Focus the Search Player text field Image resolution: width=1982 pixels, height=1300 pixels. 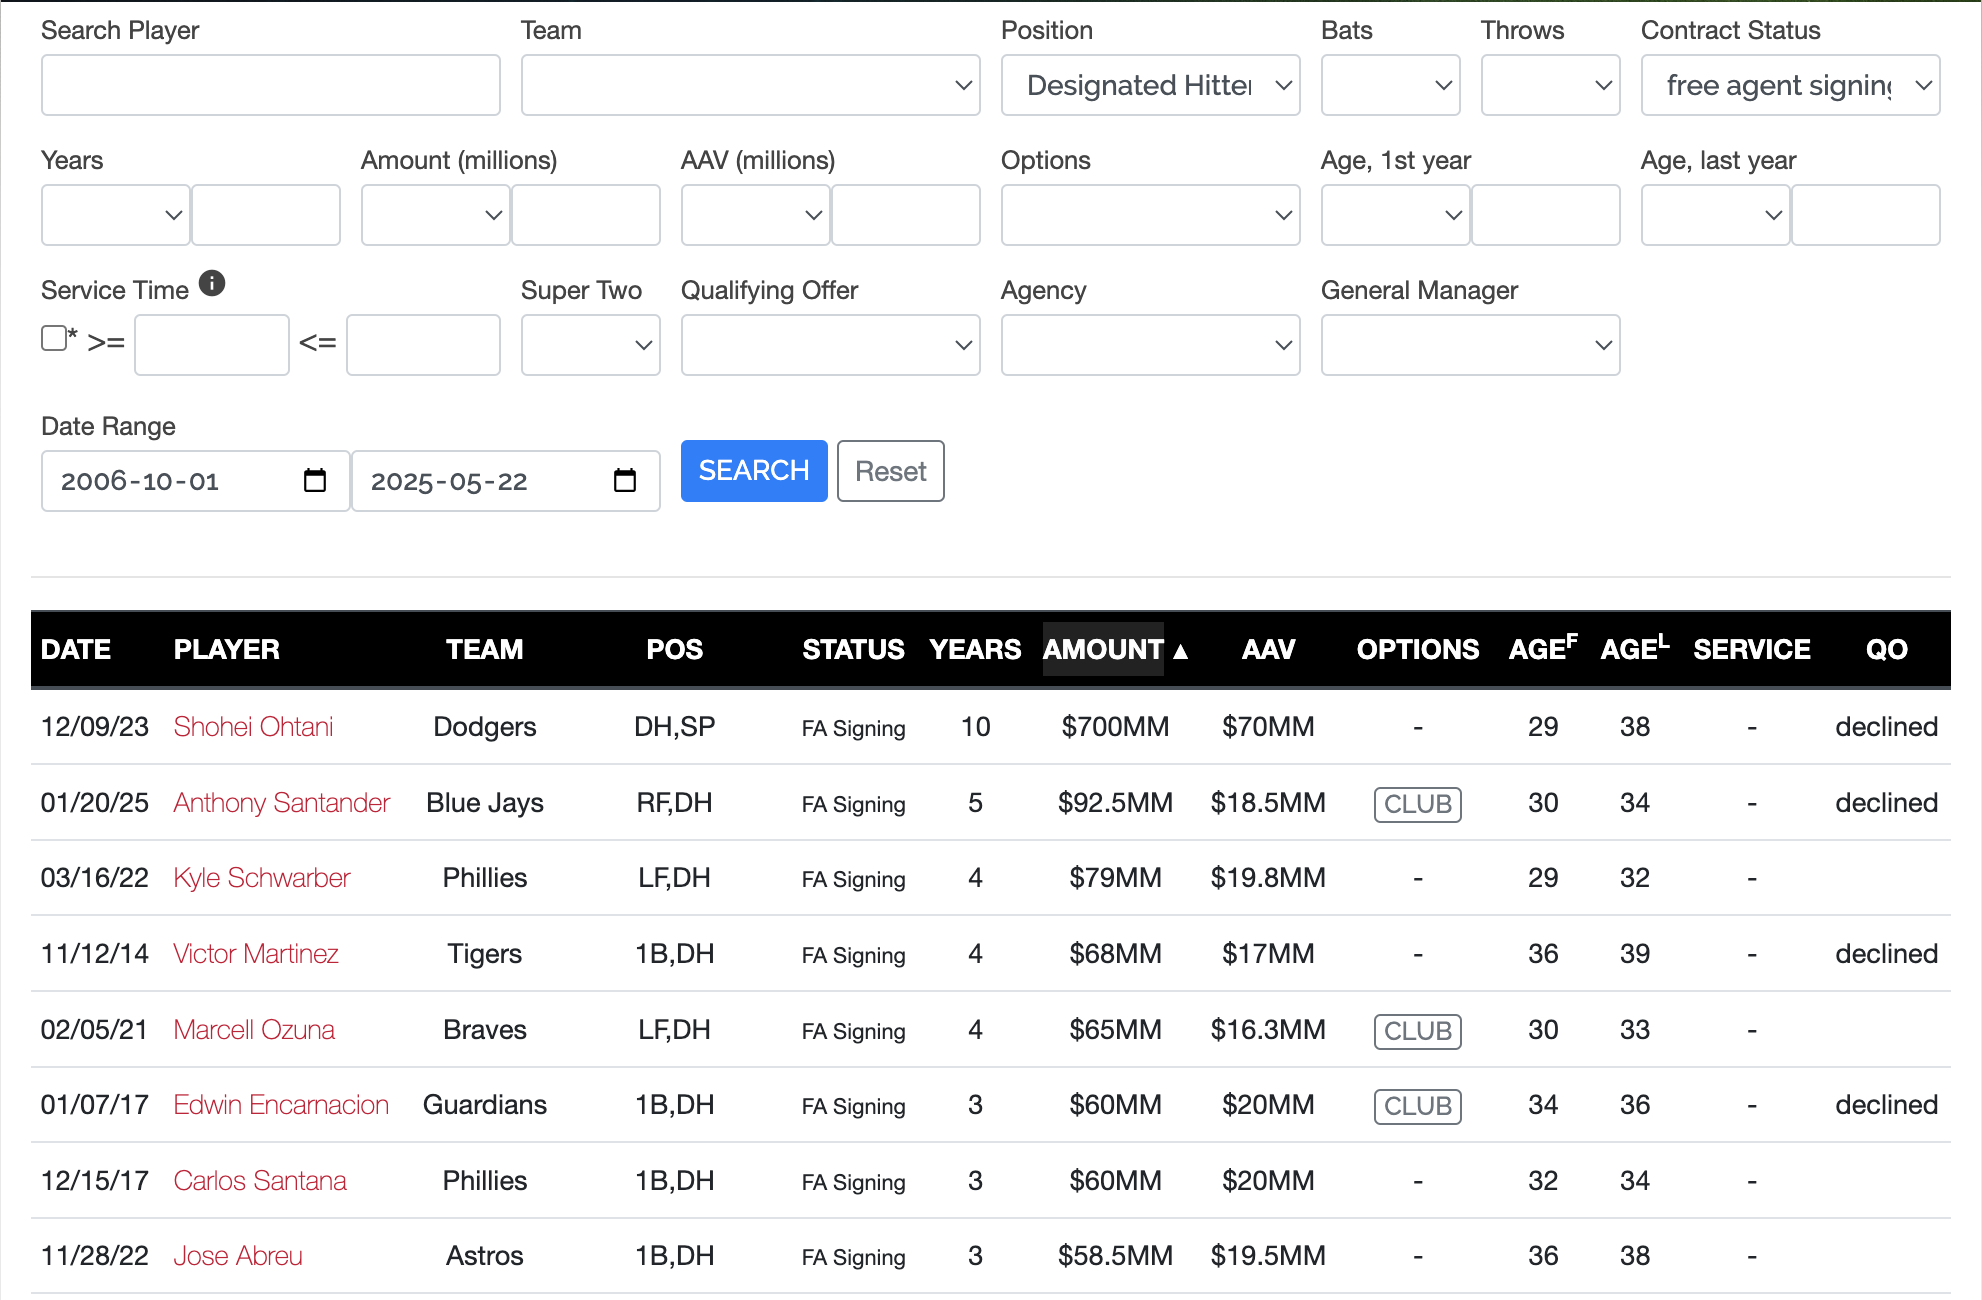pos(270,85)
